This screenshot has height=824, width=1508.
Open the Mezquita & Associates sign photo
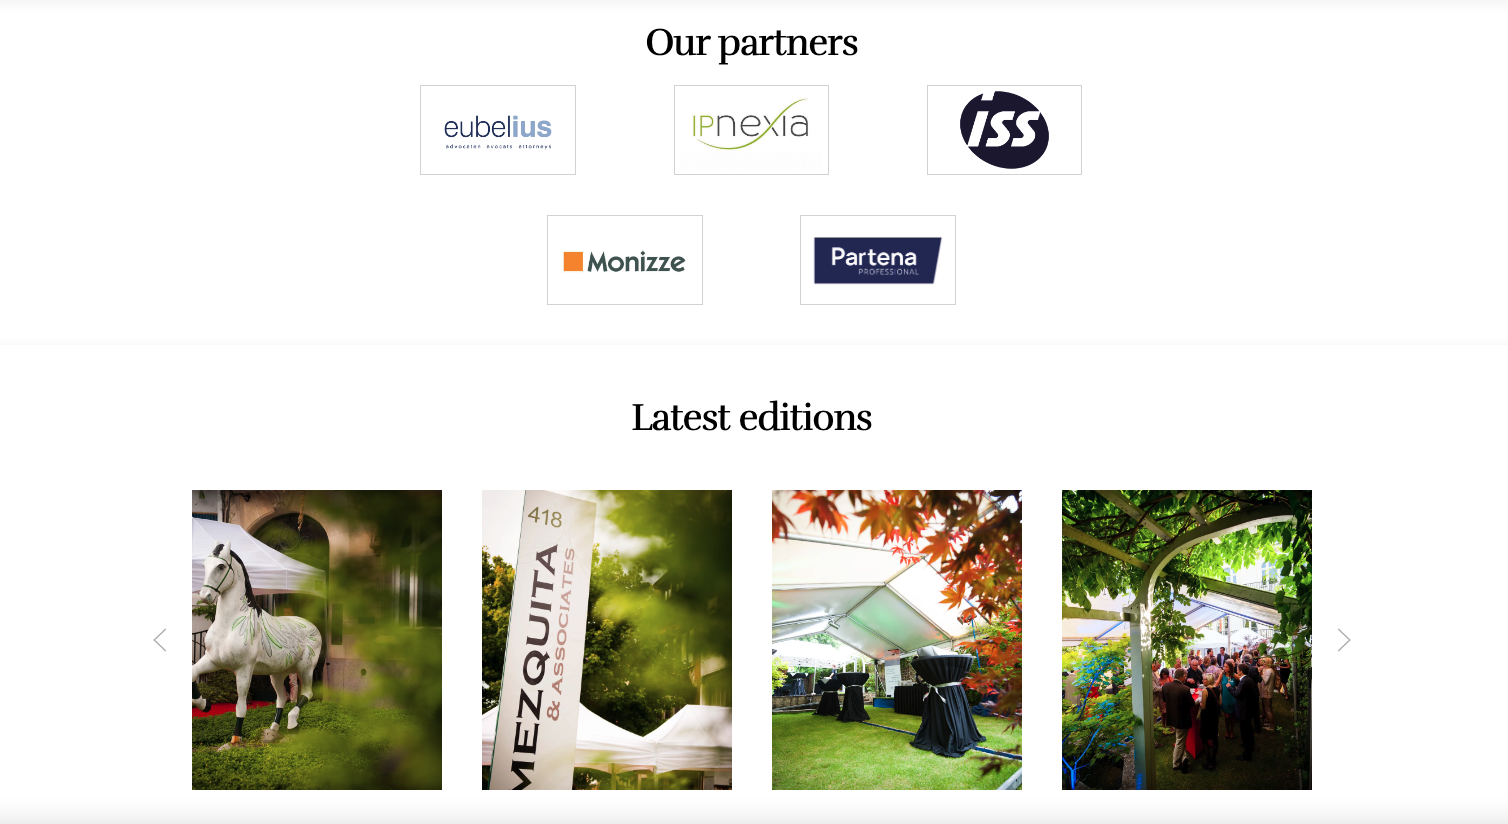click(x=607, y=640)
